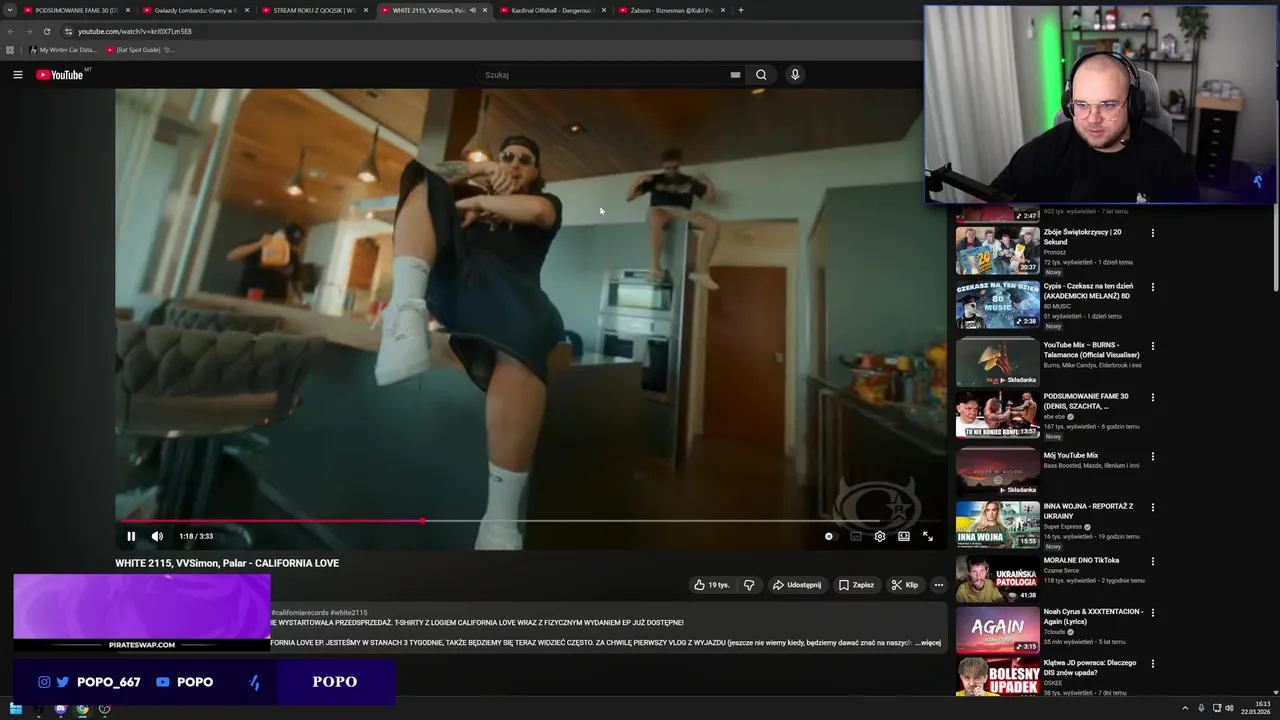Open a new browser tab
The width and height of the screenshot is (1280, 720).
click(x=741, y=10)
